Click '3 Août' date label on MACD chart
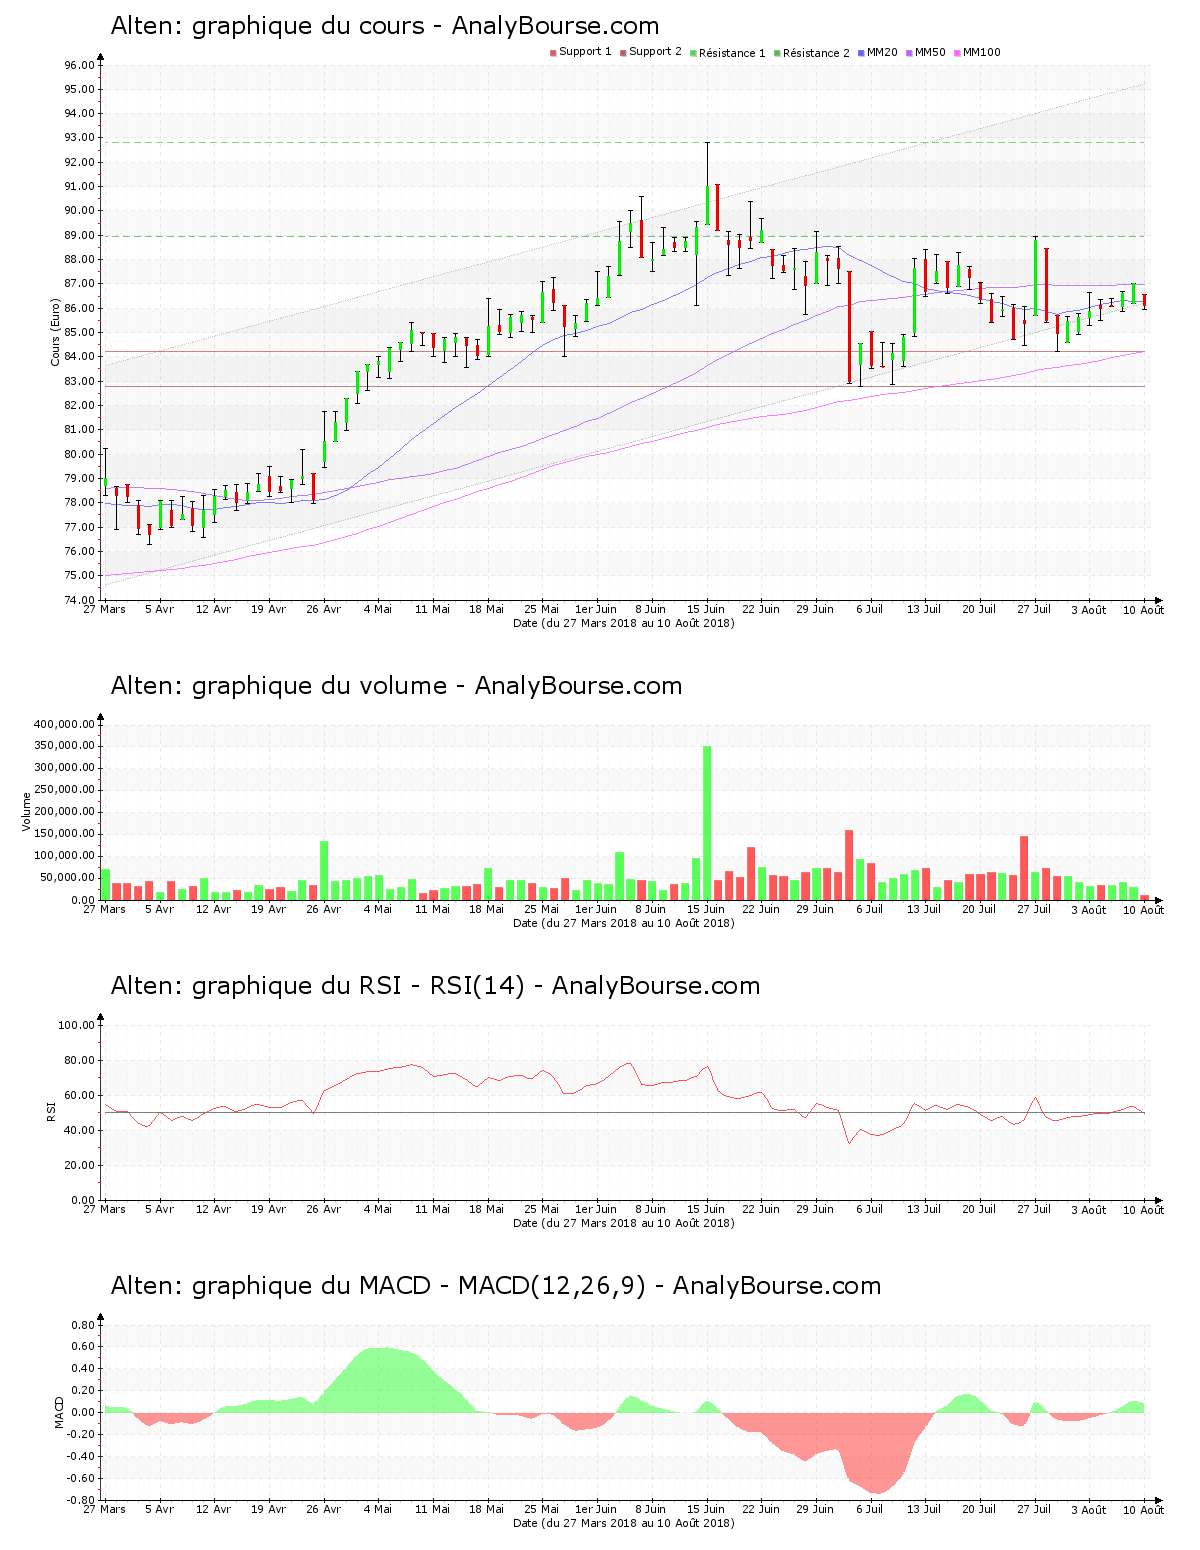Viewport: 1200px width, 1550px height. coord(1089,1510)
